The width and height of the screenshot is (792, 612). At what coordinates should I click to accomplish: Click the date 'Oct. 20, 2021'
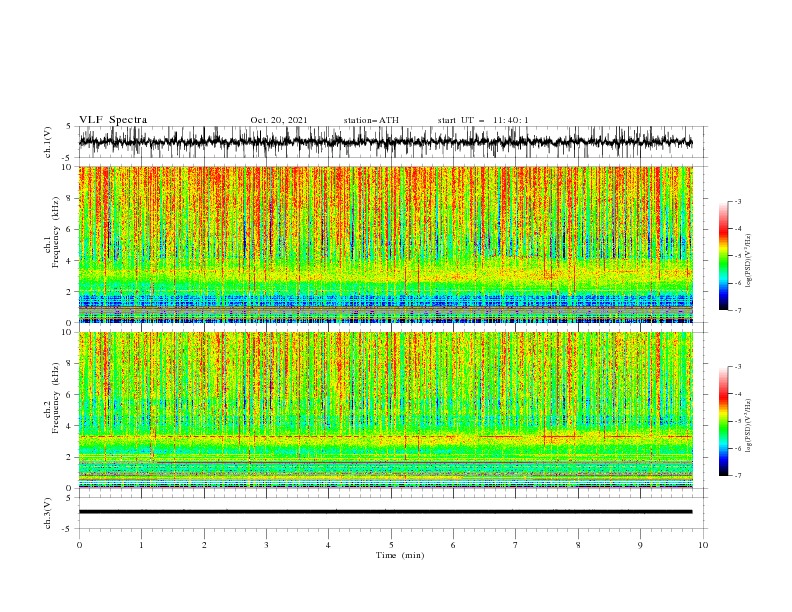click(279, 120)
